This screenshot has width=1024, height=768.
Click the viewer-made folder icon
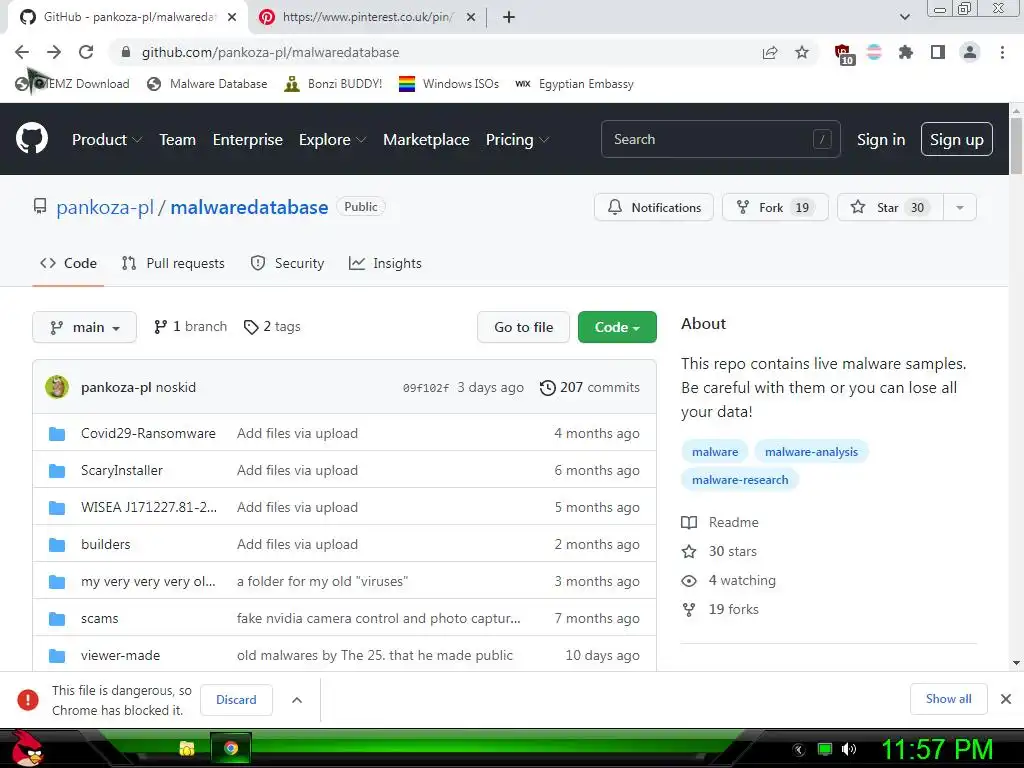point(57,656)
